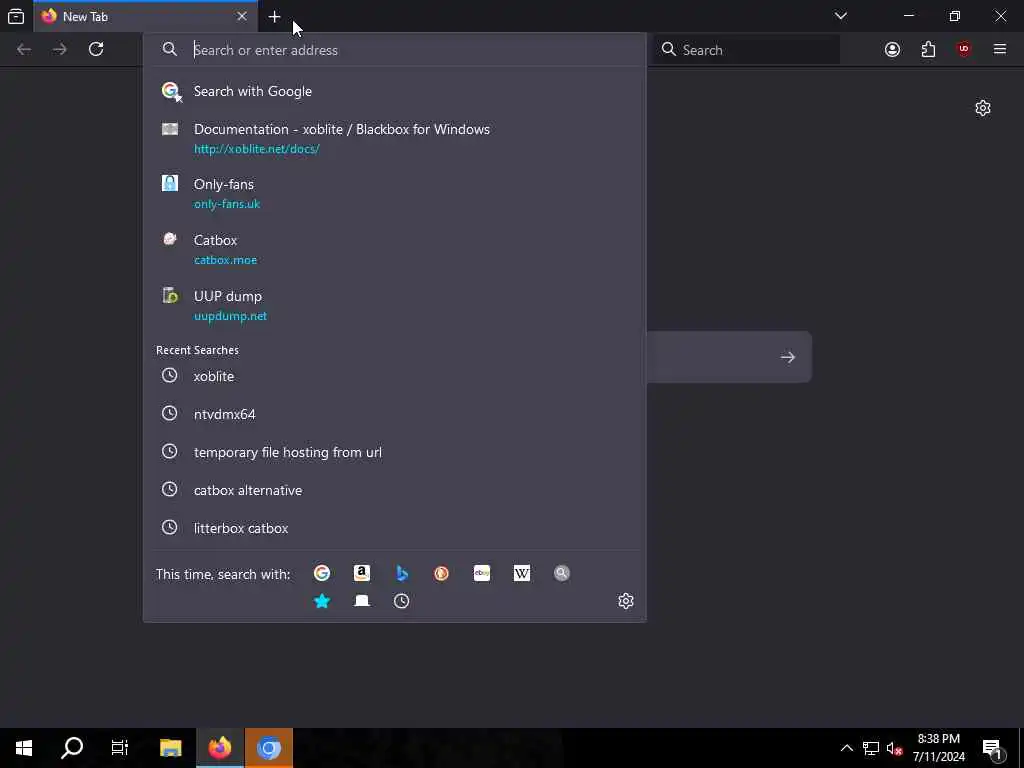
Task: Select recent search temporary file hosting from url
Action: point(394,452)
